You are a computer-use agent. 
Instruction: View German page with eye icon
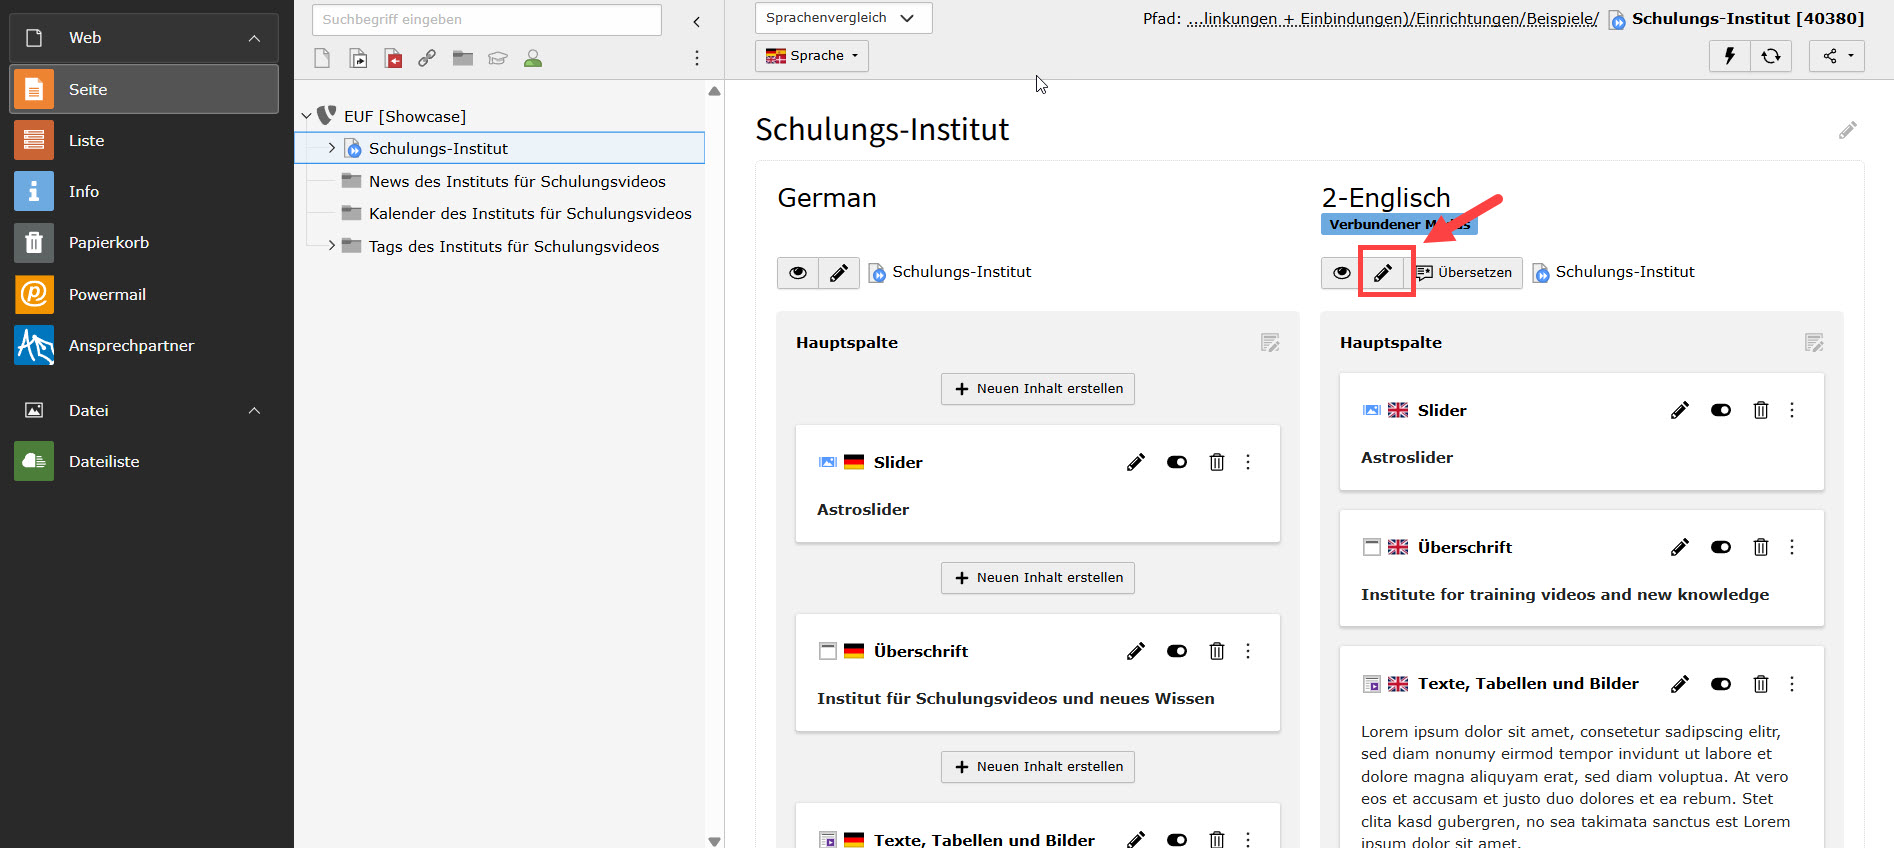[x=798, y=273]
